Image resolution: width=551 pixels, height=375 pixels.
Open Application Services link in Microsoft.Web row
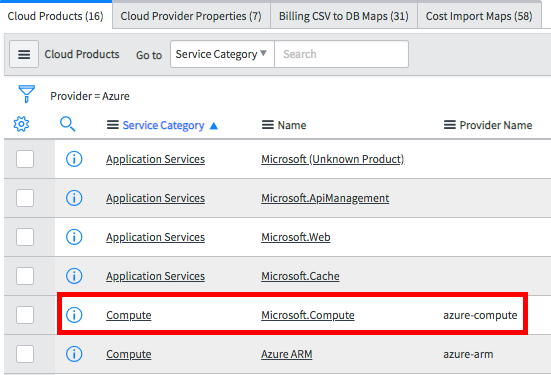click(x=155, y=237)
